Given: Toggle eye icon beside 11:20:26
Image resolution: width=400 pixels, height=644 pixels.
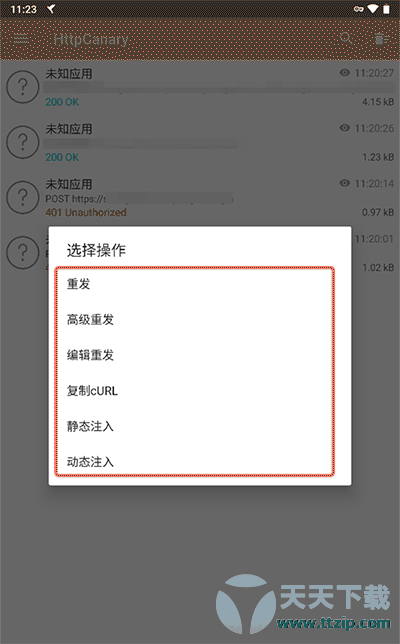Looking at the screenshot, I should (345, 128).
